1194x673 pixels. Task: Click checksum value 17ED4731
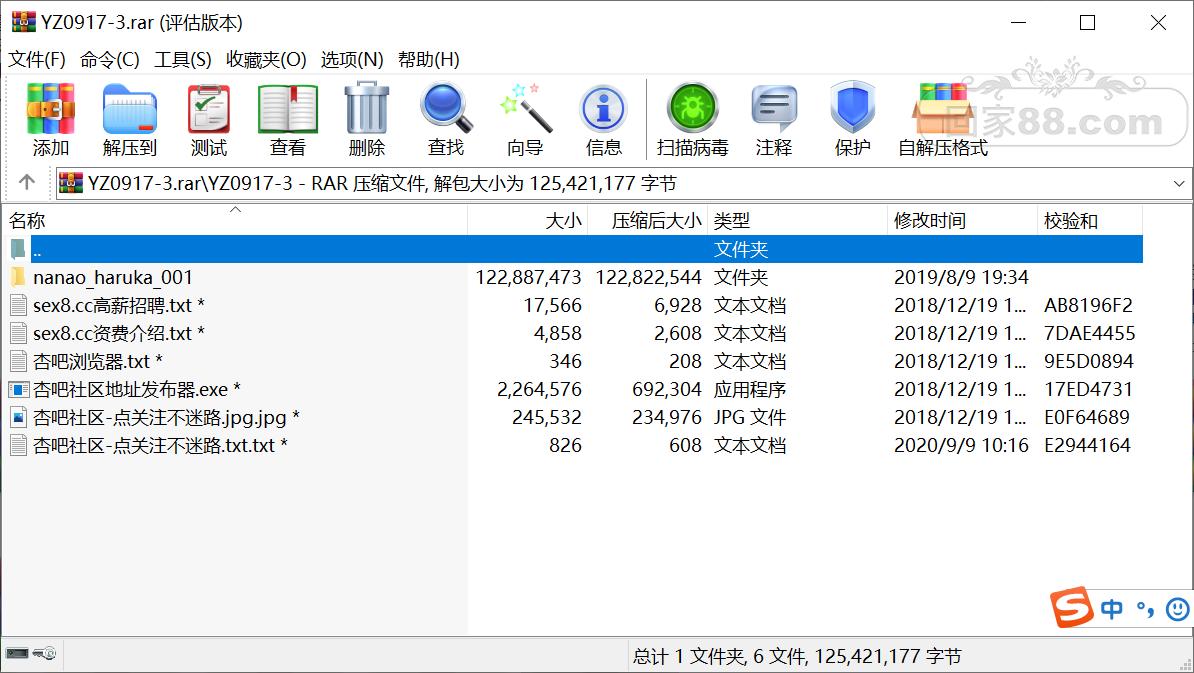pyautogui.click(x=1088, y=389)
